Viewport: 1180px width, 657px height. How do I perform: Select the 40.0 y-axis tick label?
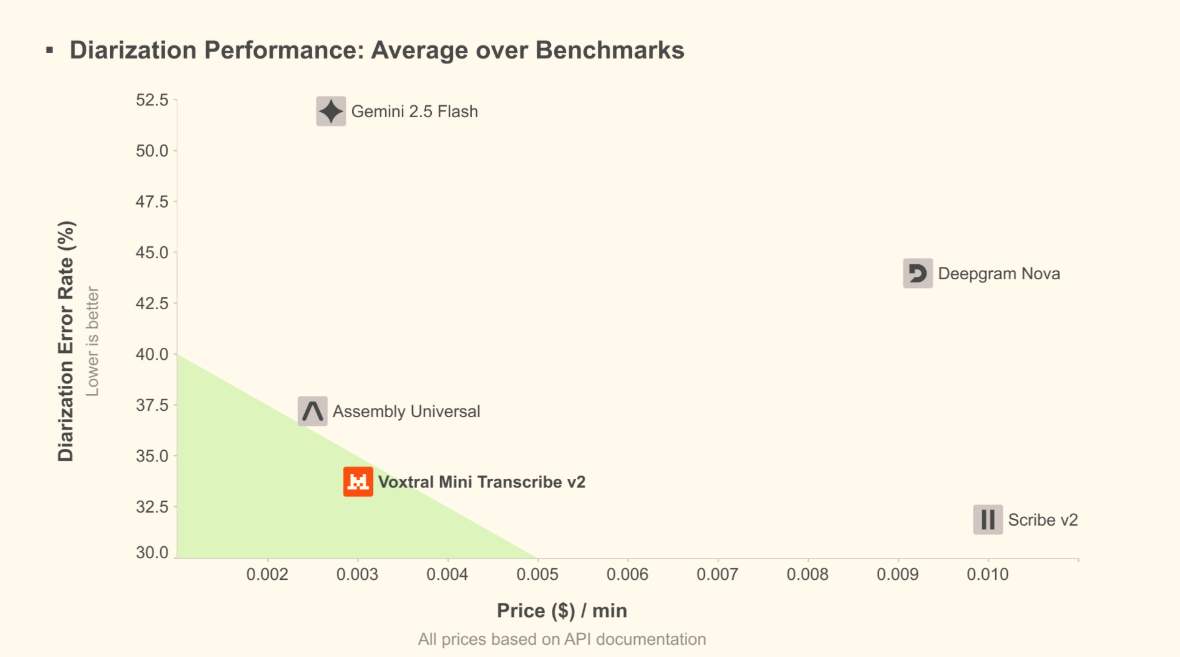[151, 354]
